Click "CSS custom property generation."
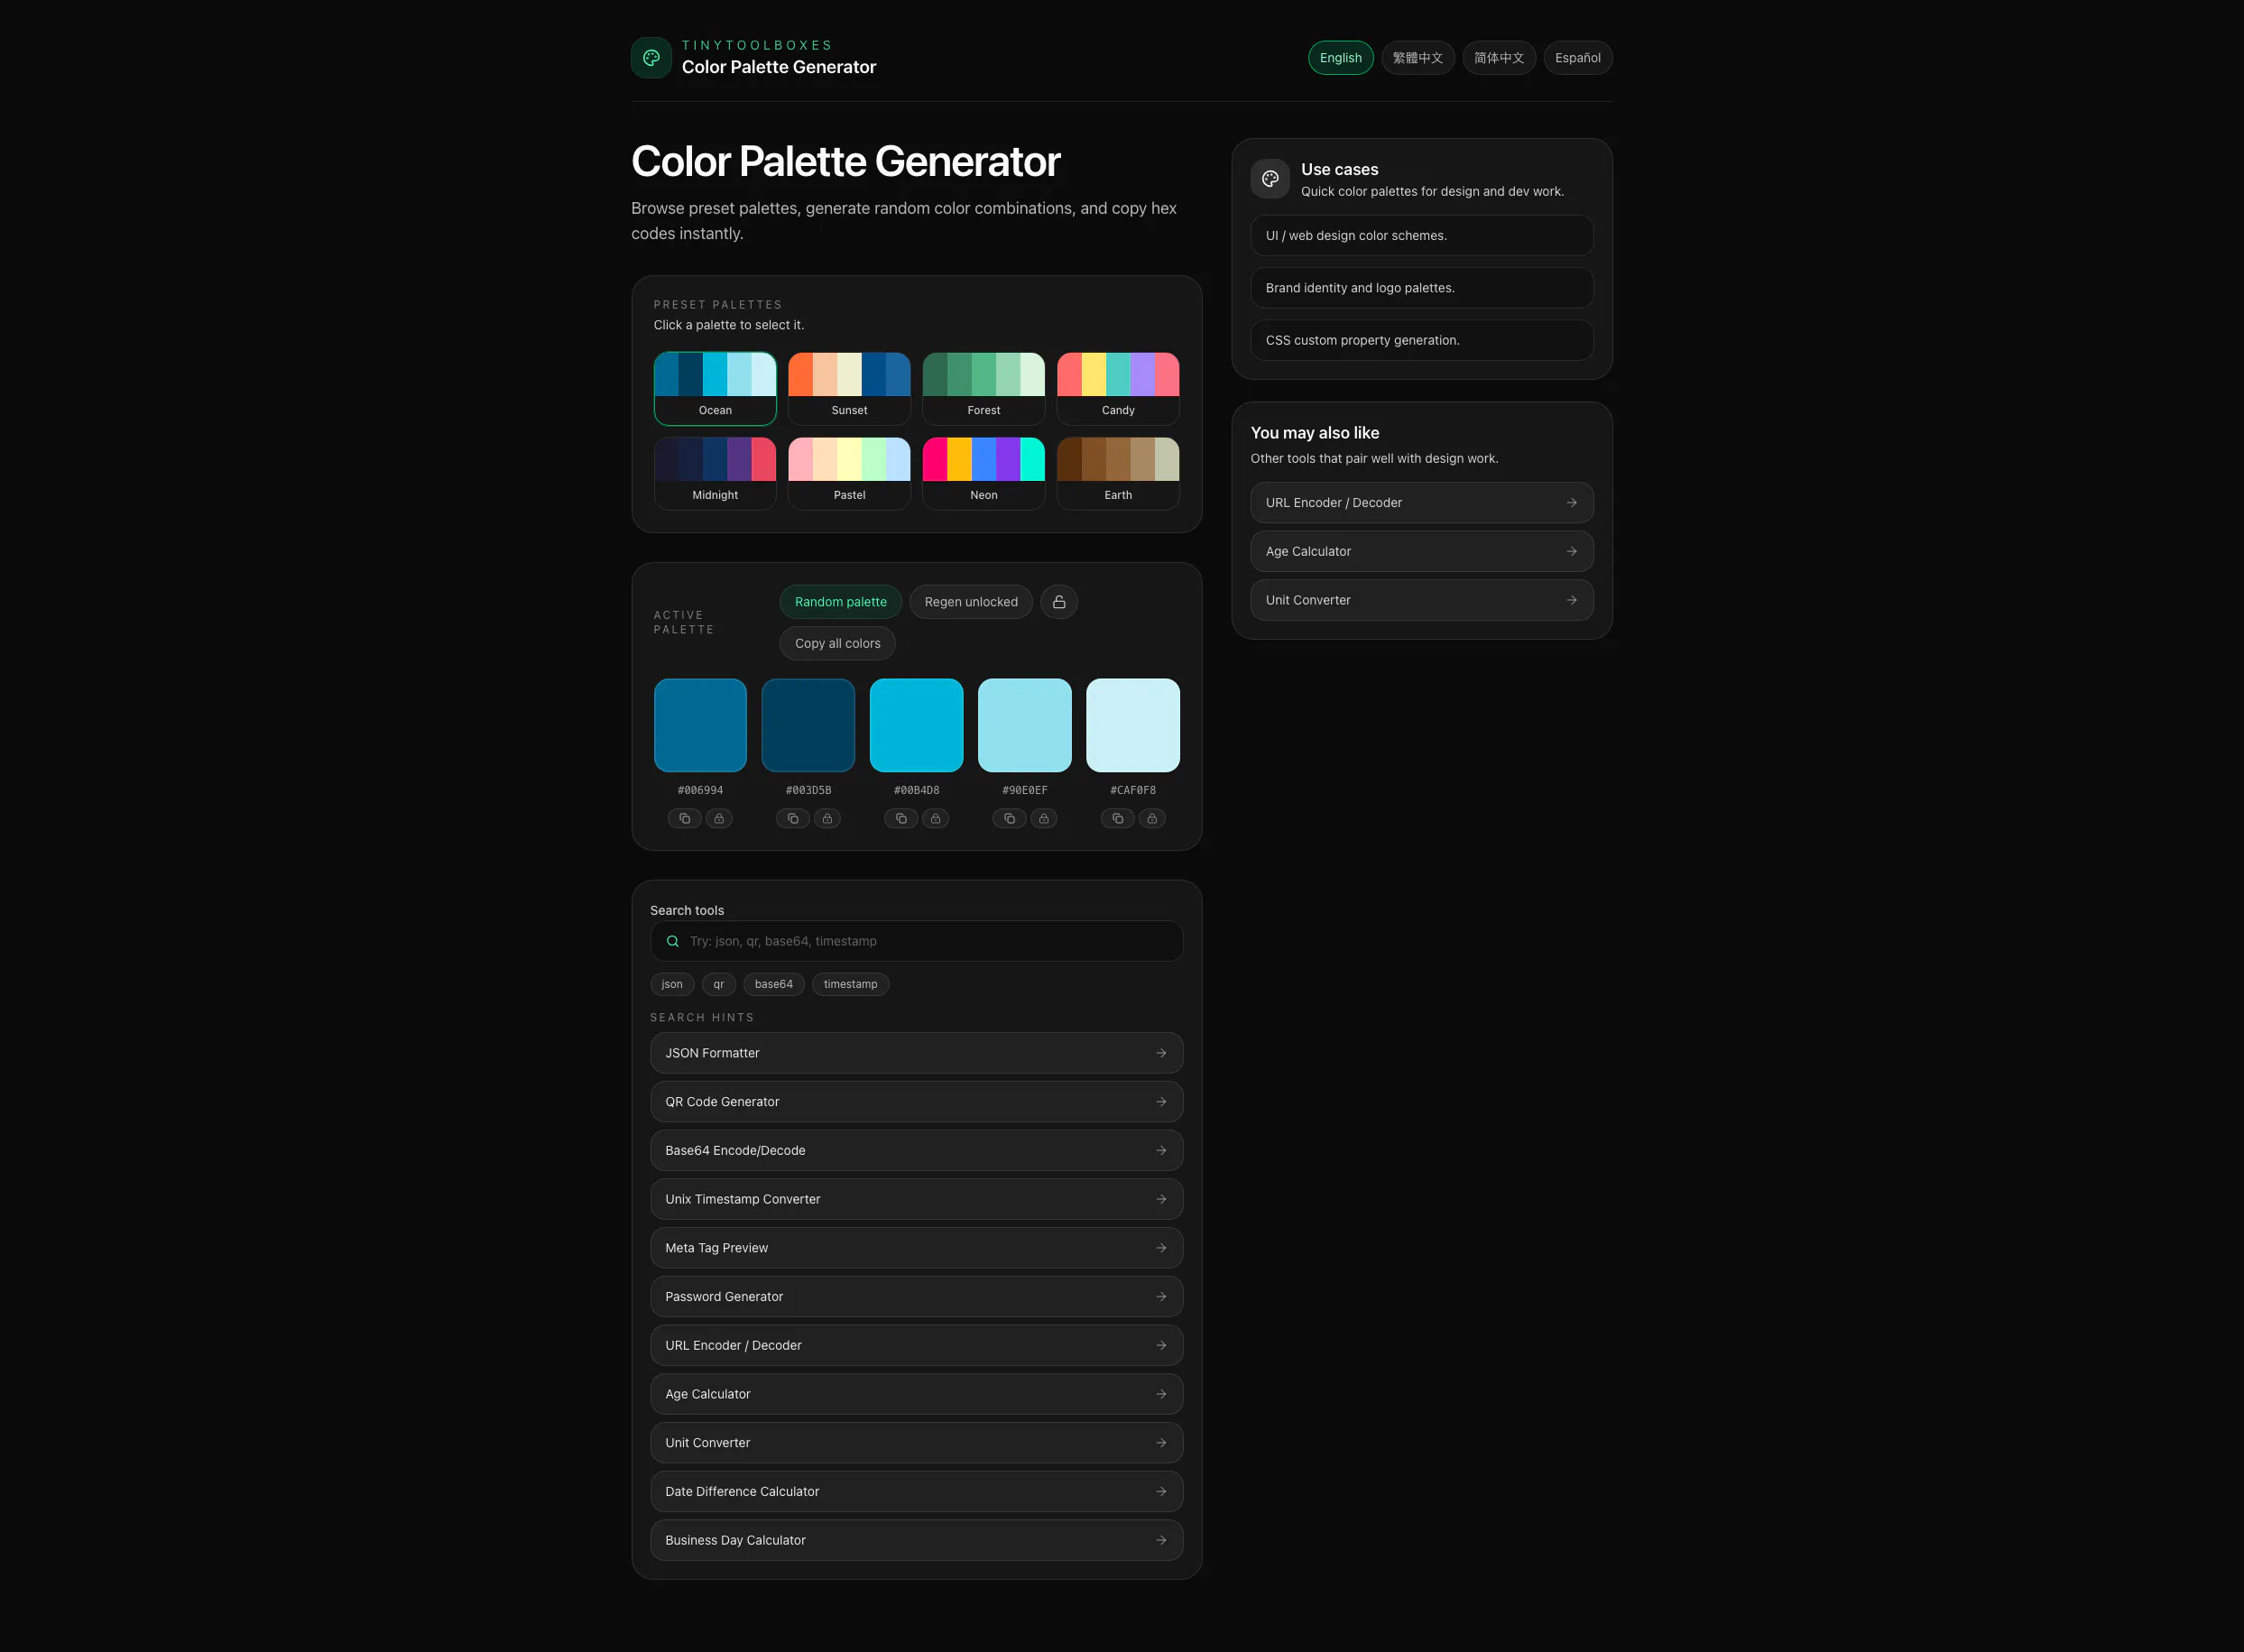Viewport: 2244px width, 1652px height. point(1421,341)
